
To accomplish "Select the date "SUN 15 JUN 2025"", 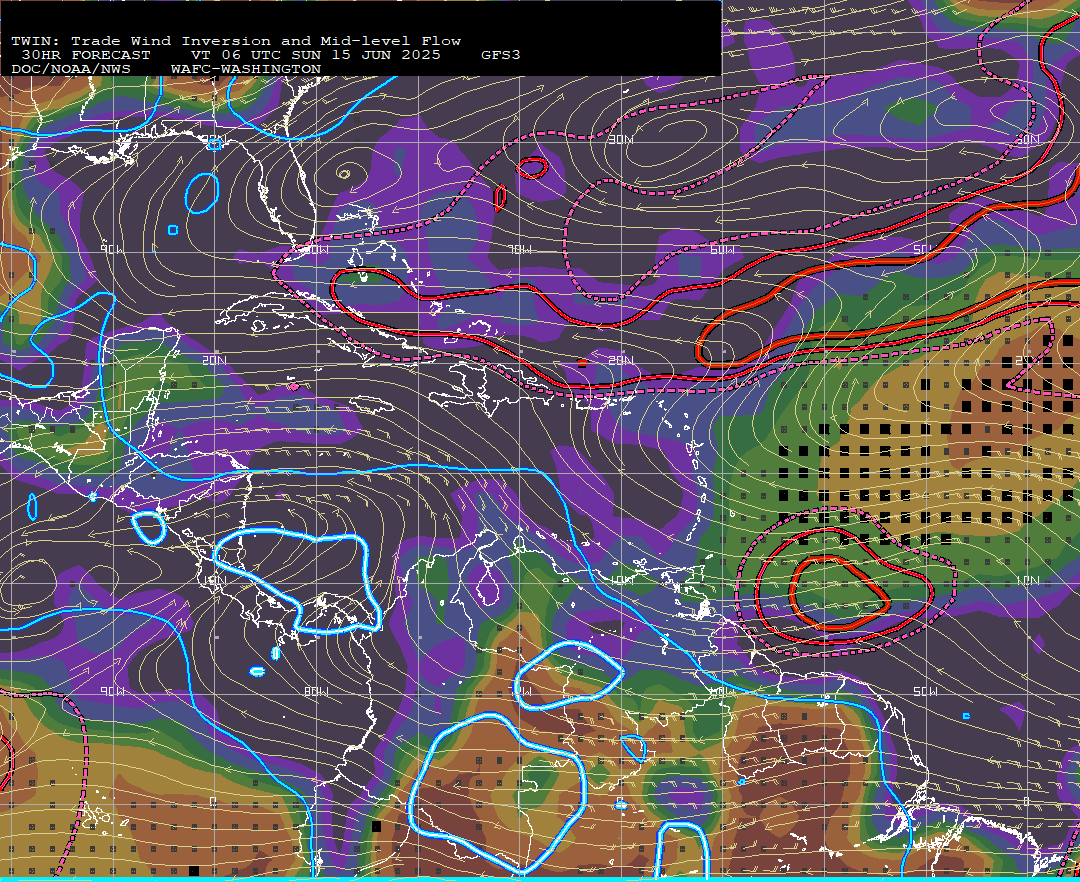I will click(366, 55).
